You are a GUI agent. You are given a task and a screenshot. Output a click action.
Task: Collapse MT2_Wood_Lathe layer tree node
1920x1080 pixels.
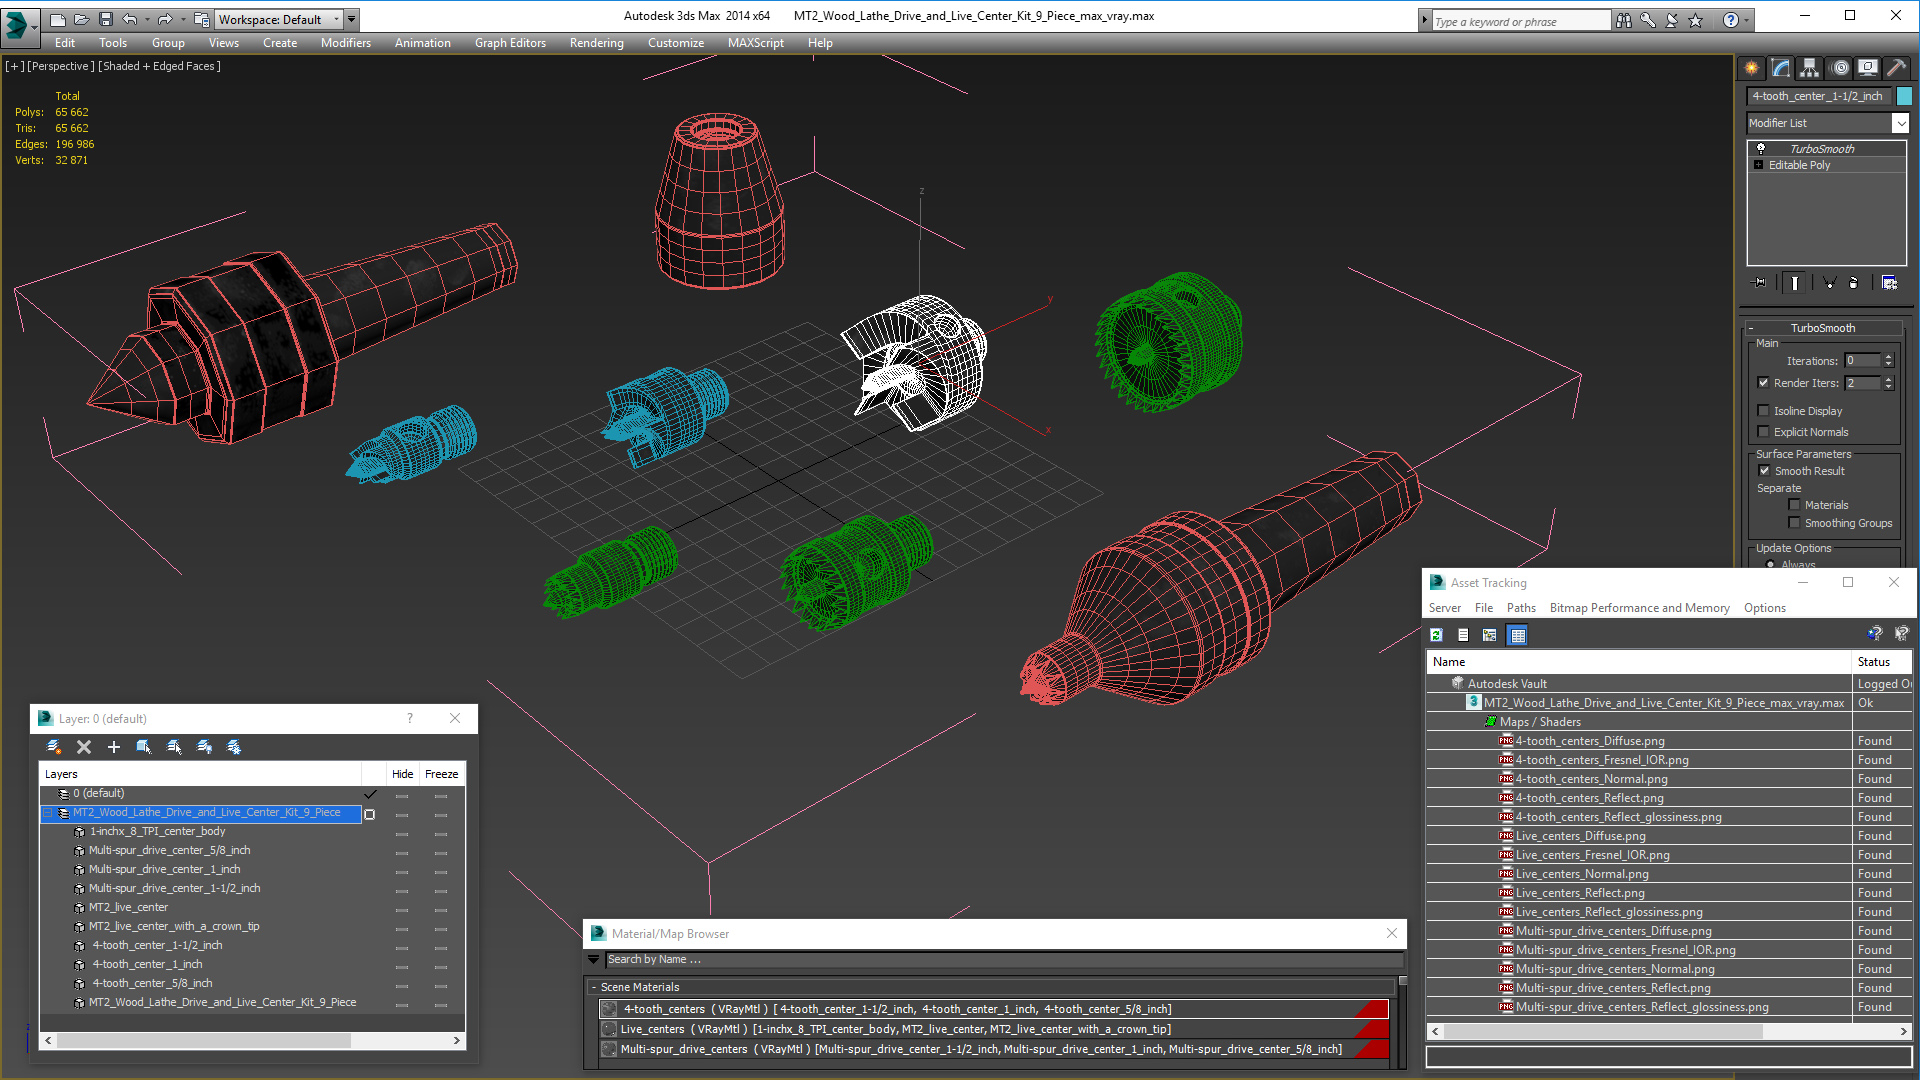pos(47,813)
